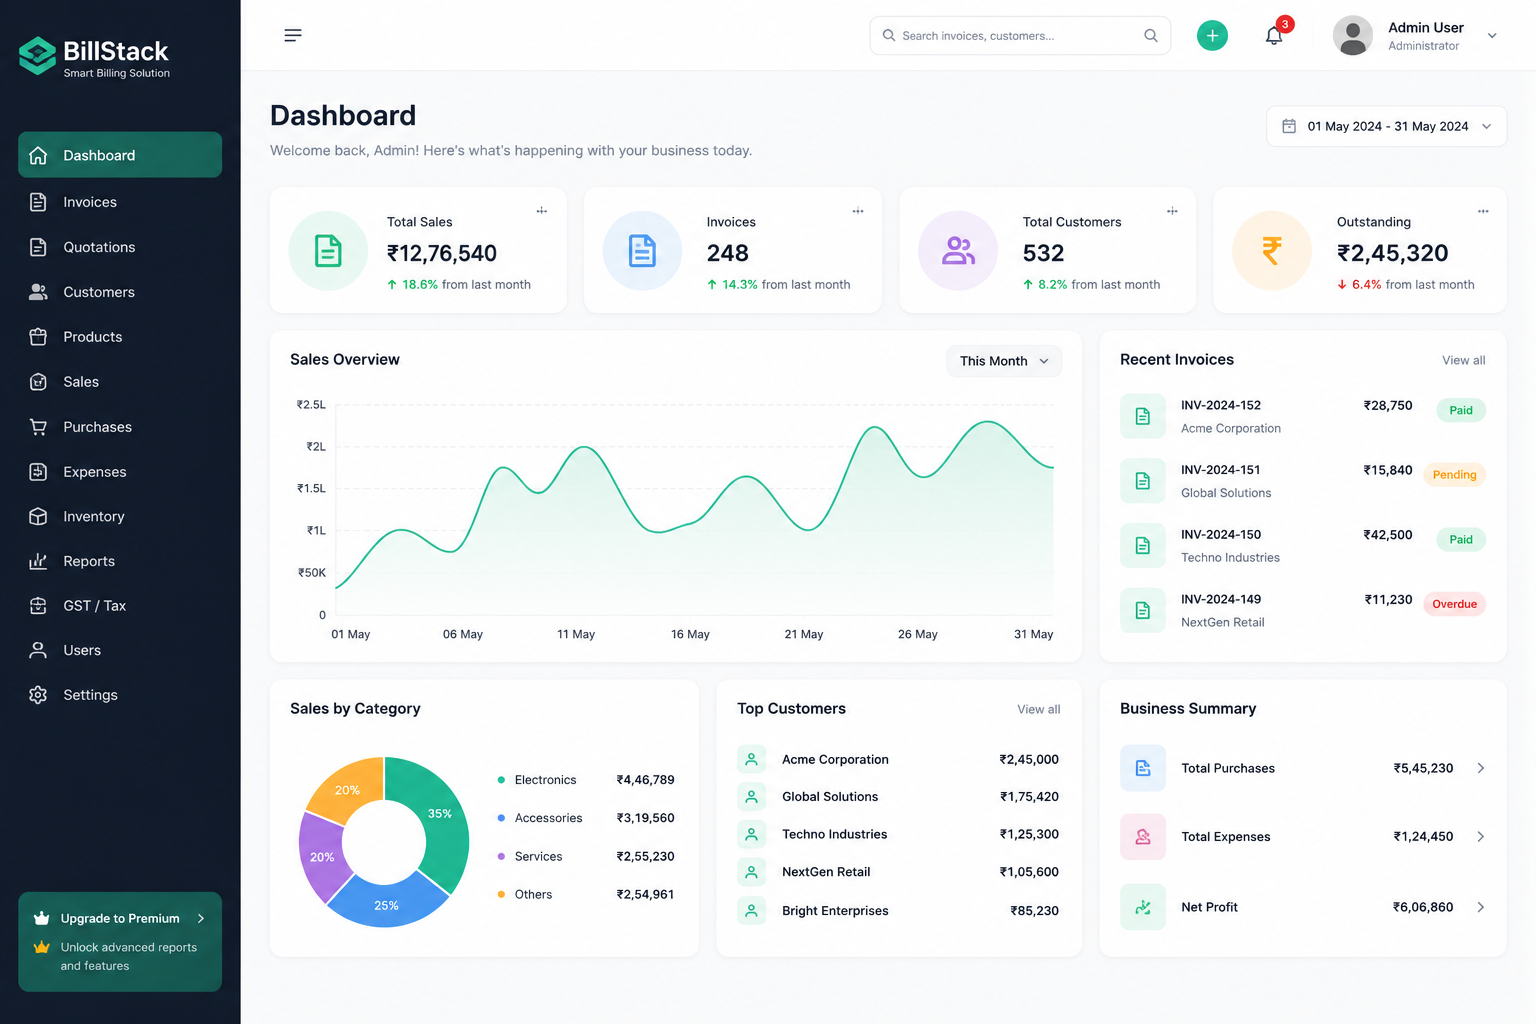Click the BillStack logo icon
This screenshot has height=1024, width=1536.
click(38, 56)
